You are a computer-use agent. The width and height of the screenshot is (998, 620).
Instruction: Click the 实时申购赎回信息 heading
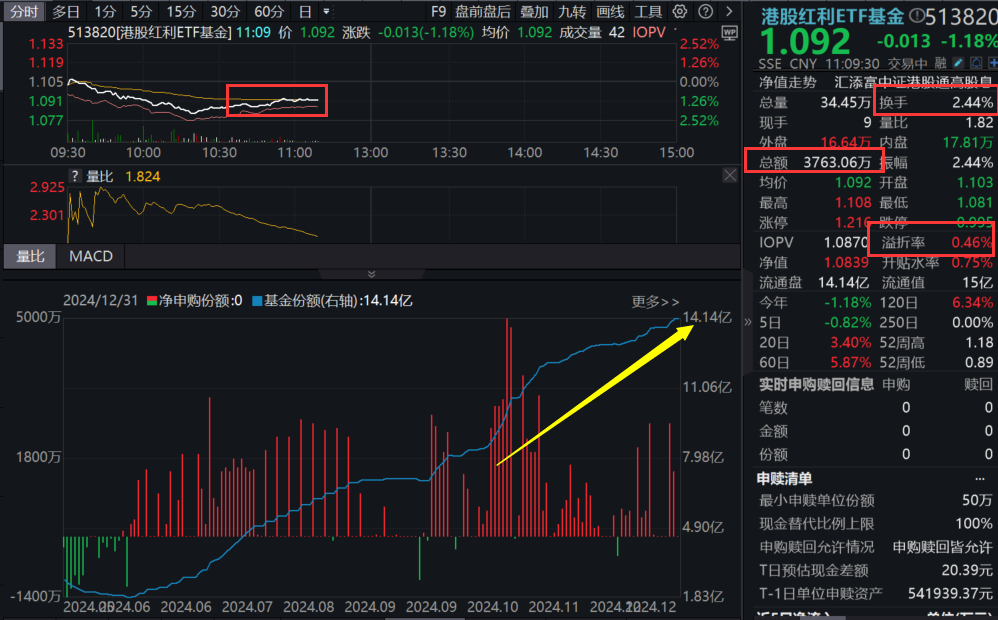(x=816, y=384)
